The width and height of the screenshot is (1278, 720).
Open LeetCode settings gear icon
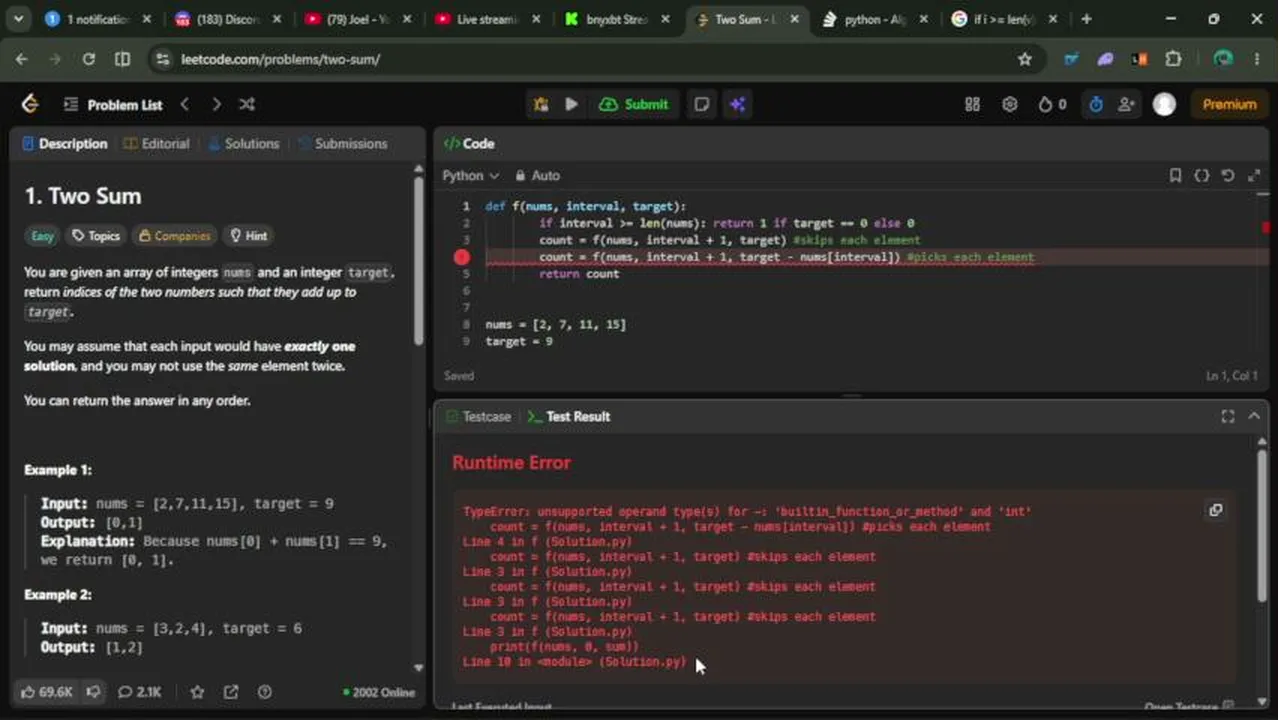click(x=1010, y=104)
